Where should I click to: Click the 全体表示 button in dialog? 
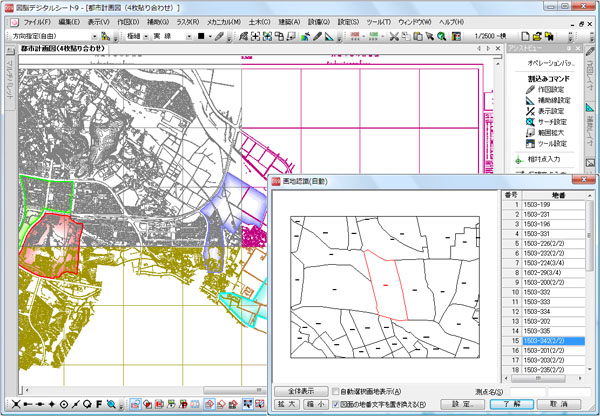tap(302, 391)
